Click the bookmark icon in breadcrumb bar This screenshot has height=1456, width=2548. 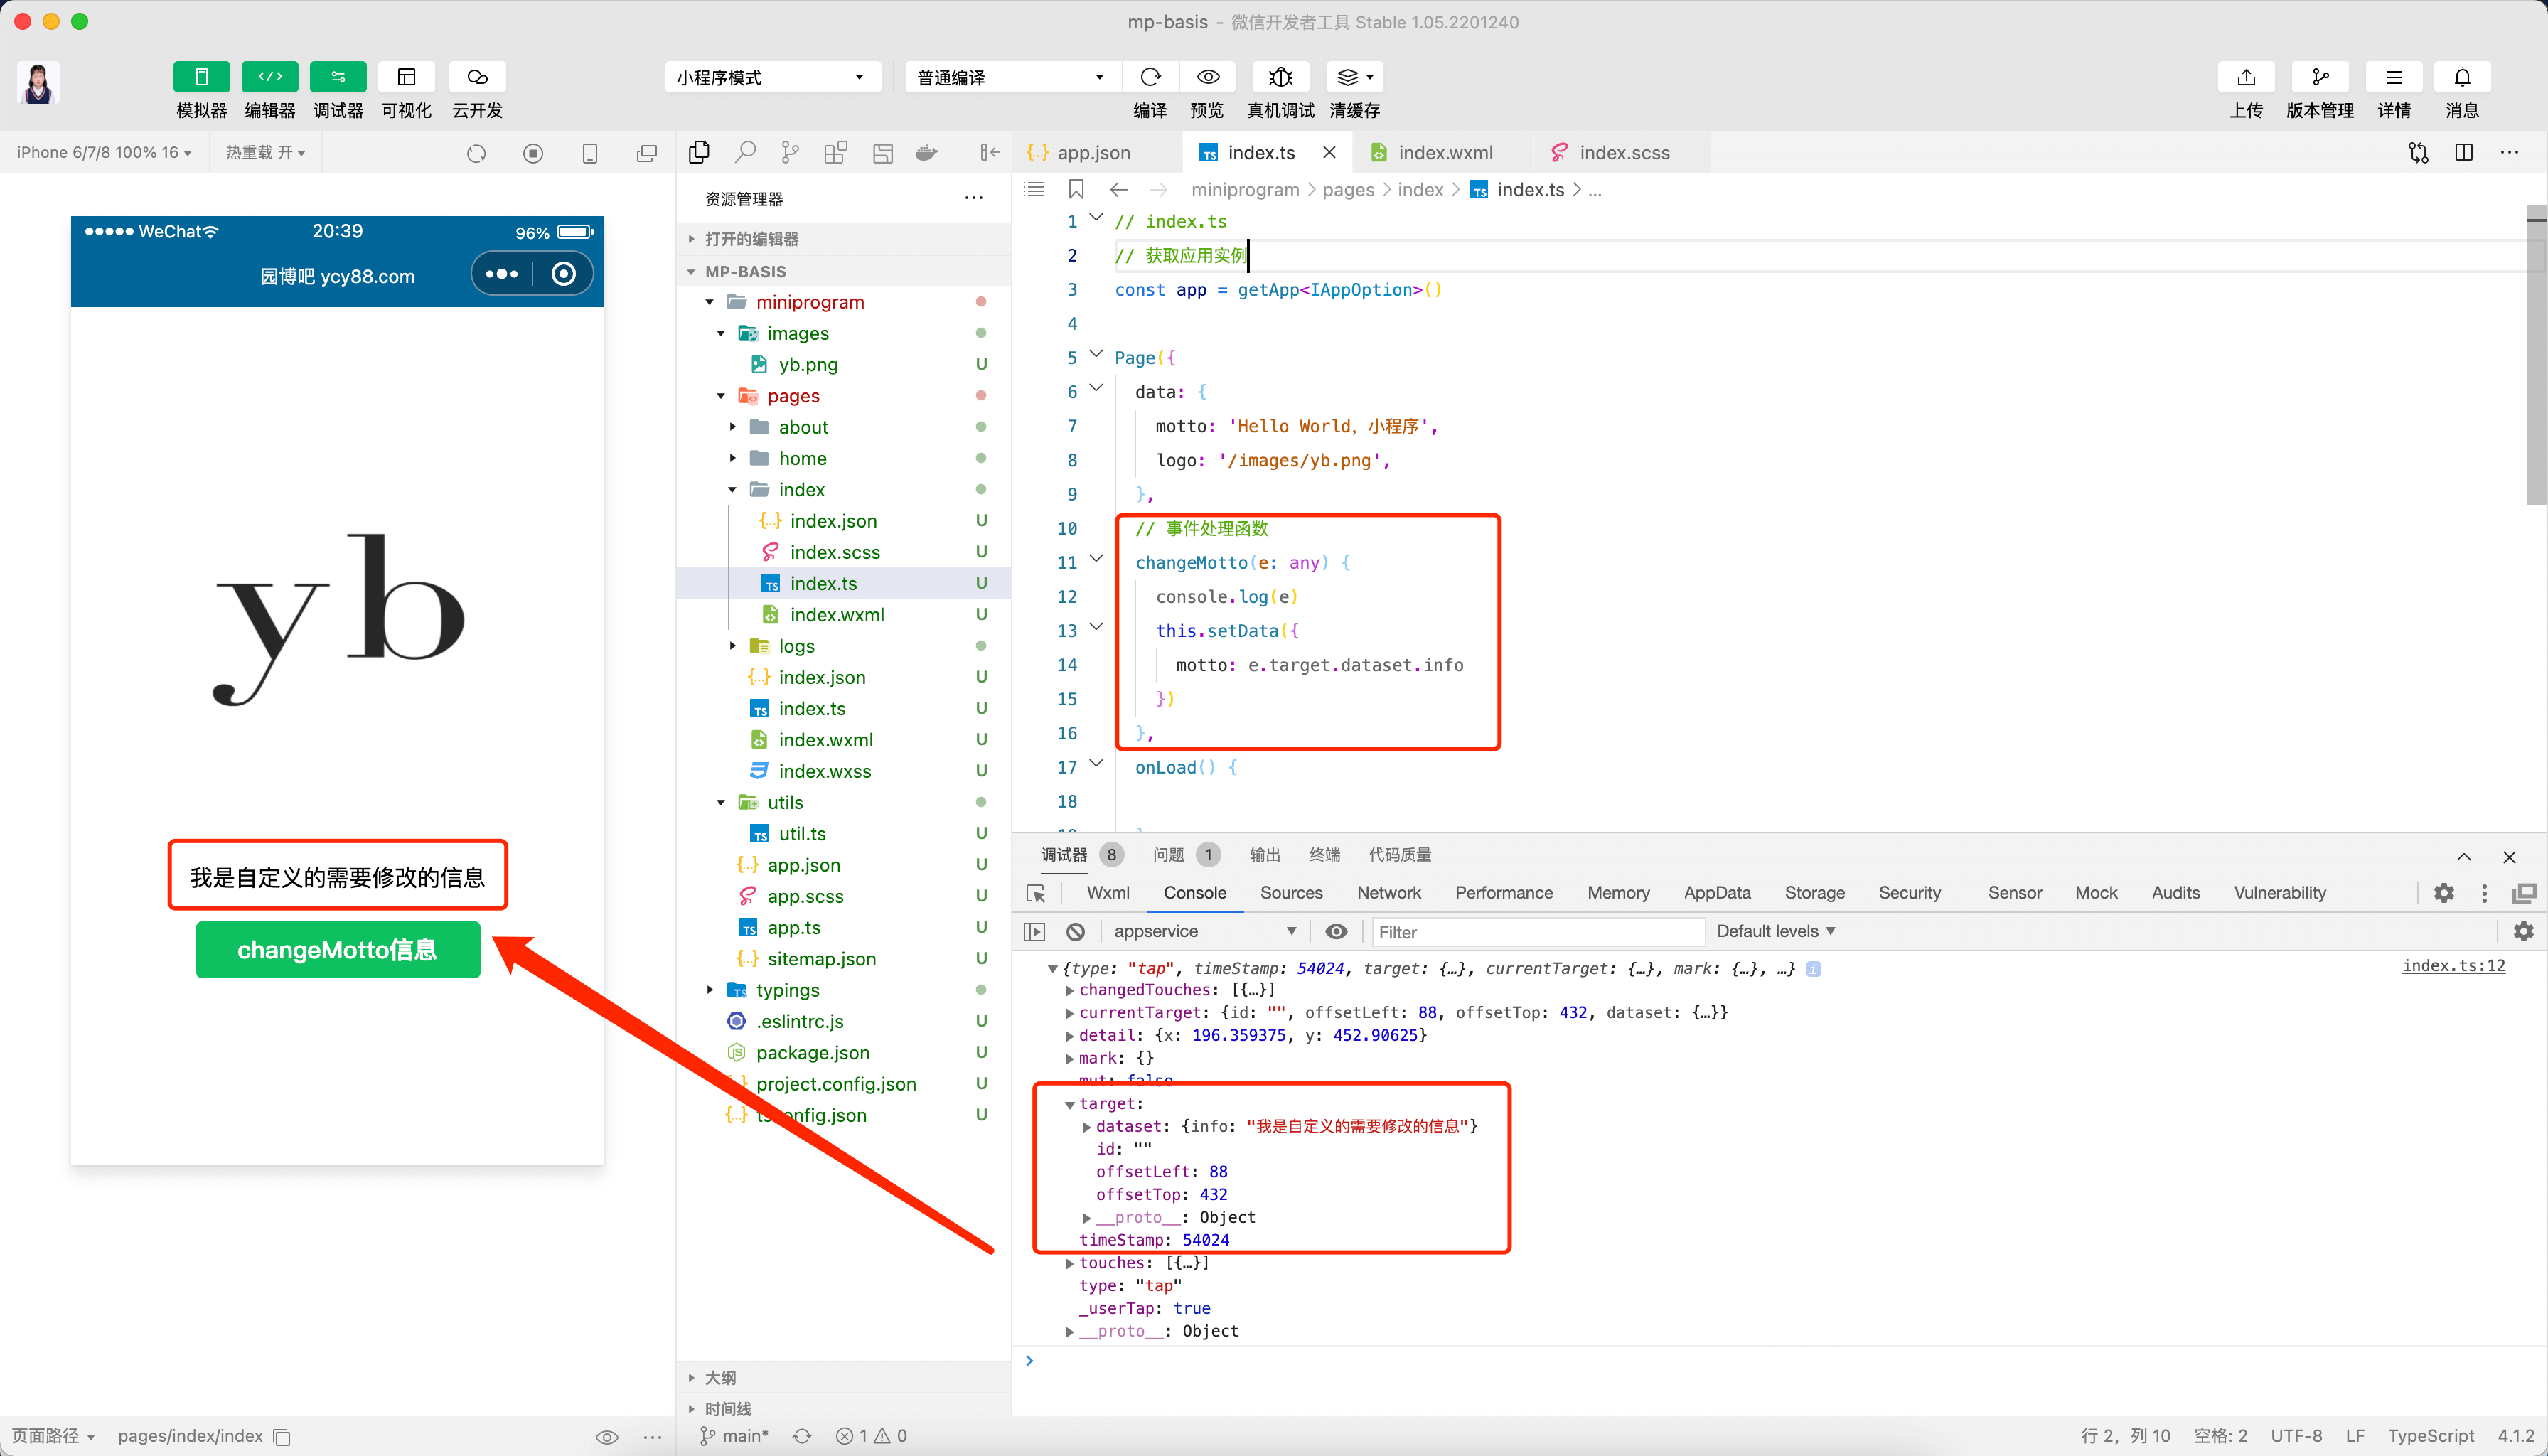[x=1076, y=189]
